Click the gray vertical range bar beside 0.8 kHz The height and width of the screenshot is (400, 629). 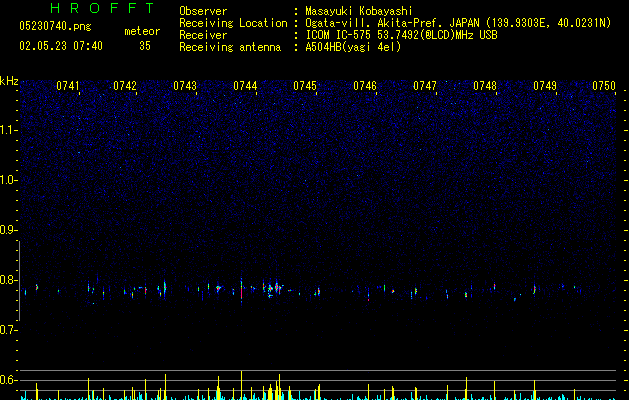19,281
